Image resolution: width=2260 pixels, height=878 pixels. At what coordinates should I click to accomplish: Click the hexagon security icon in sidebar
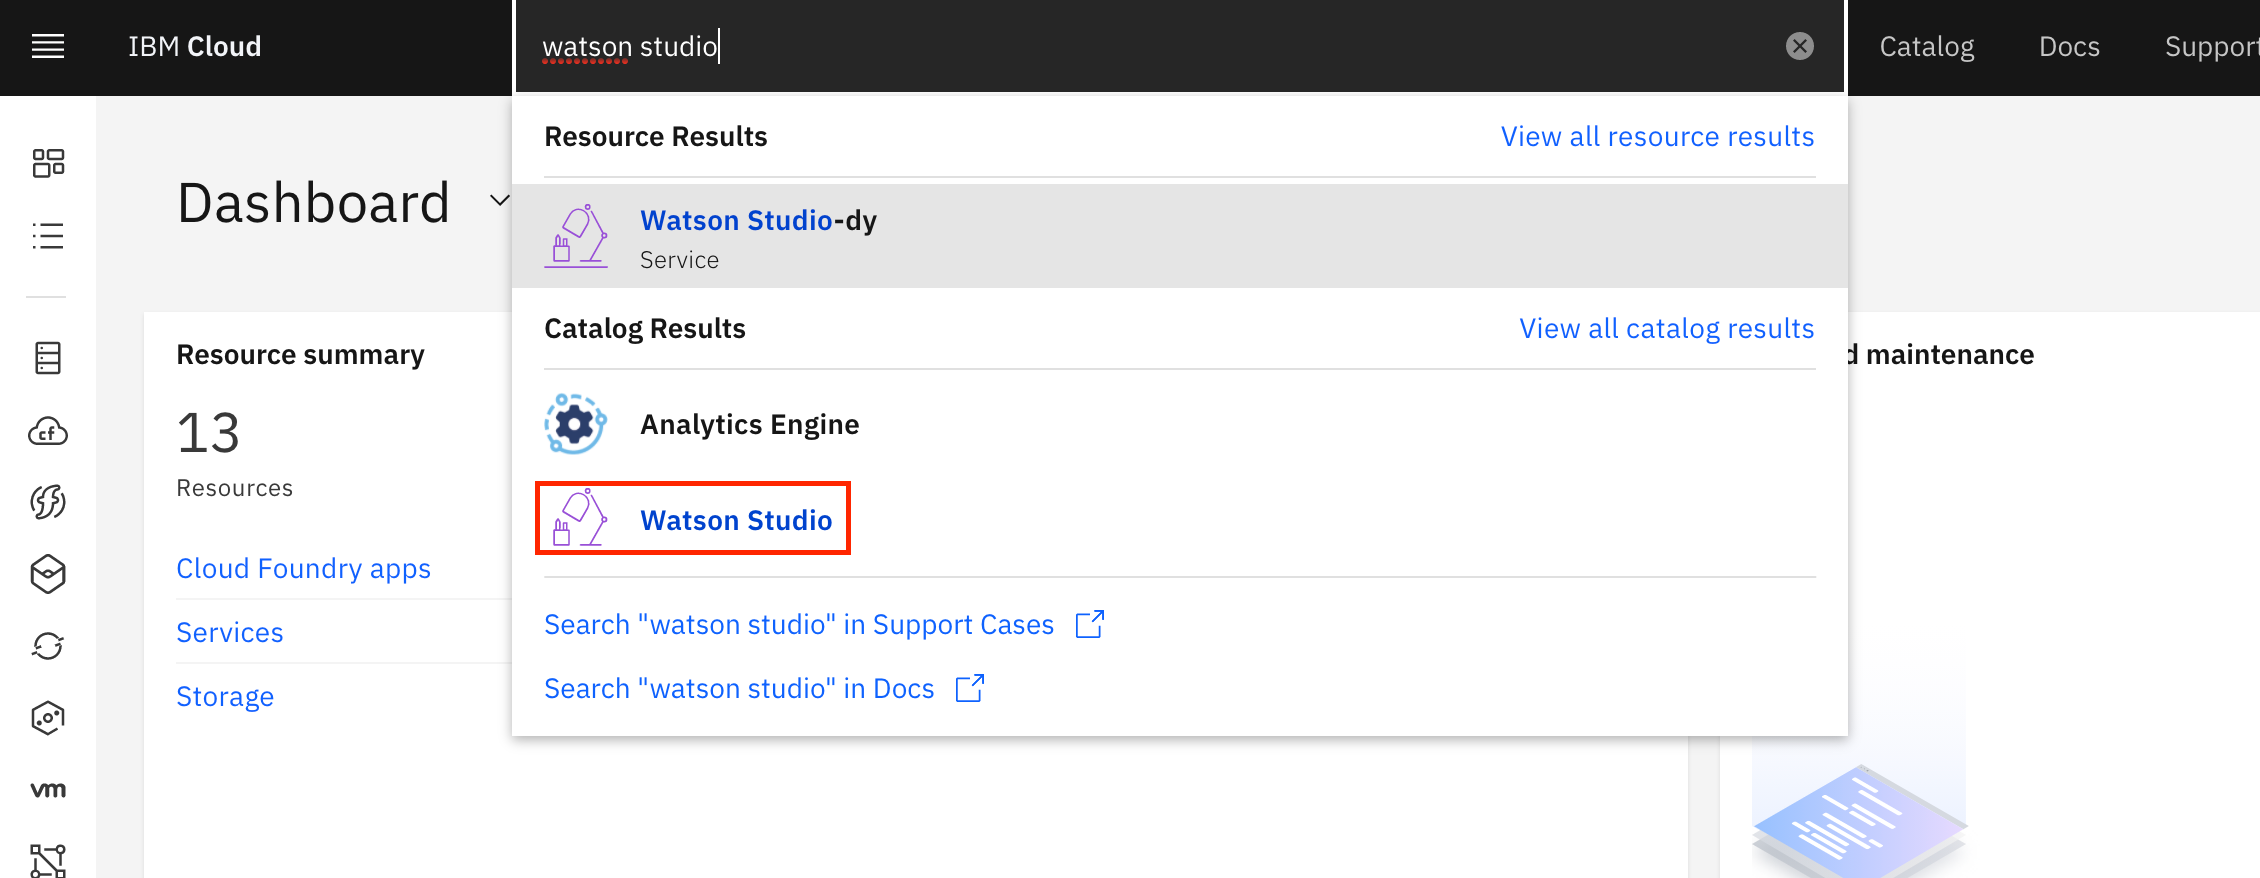pyautogui.click(x=48, y=718)
